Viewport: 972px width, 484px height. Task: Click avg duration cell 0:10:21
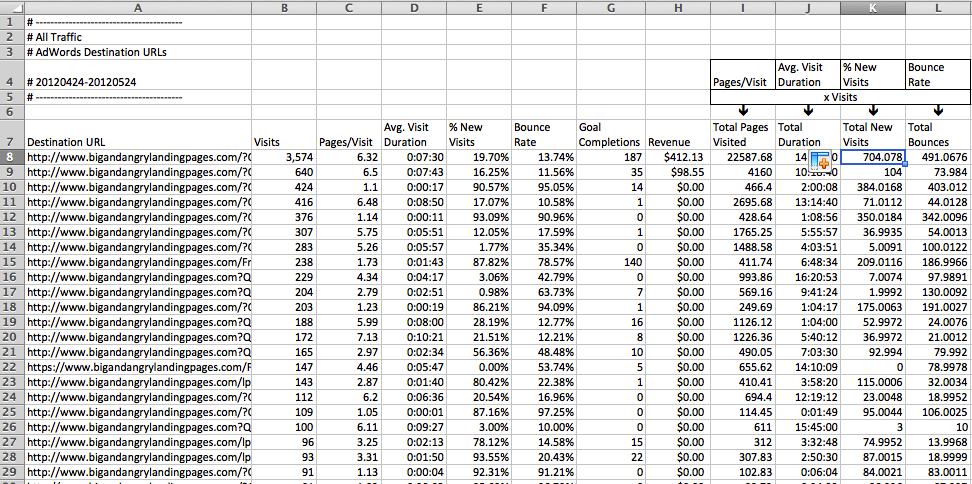[x=414, y=337]
